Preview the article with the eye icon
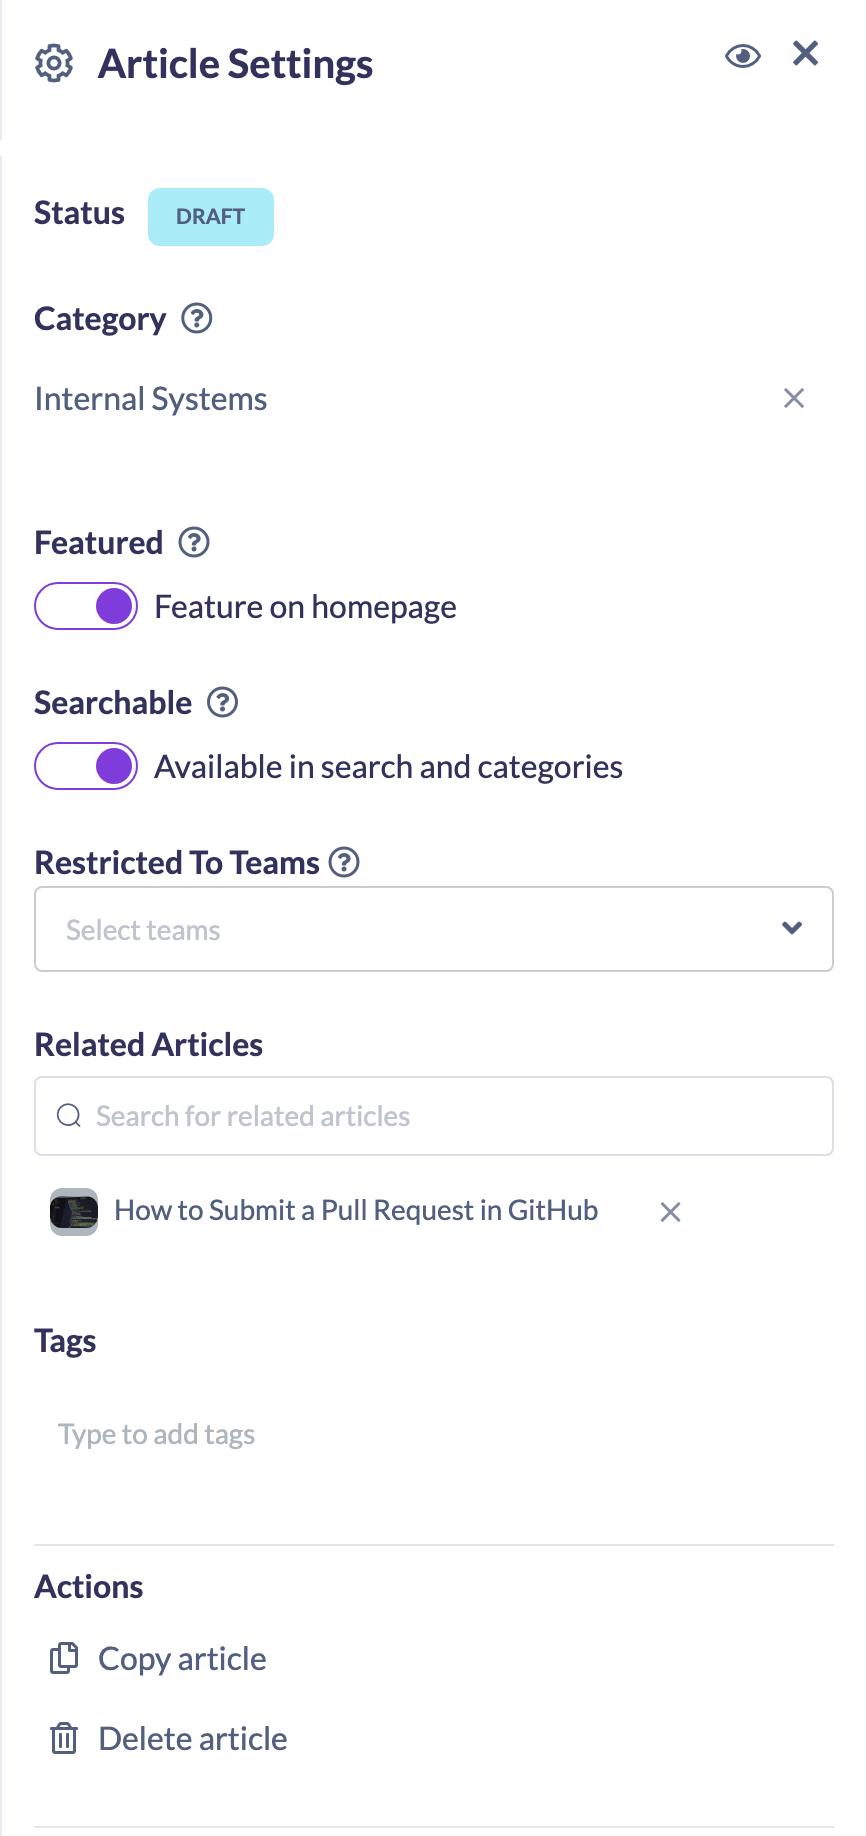Screen dimensions: 866x1836 (743, 56)
